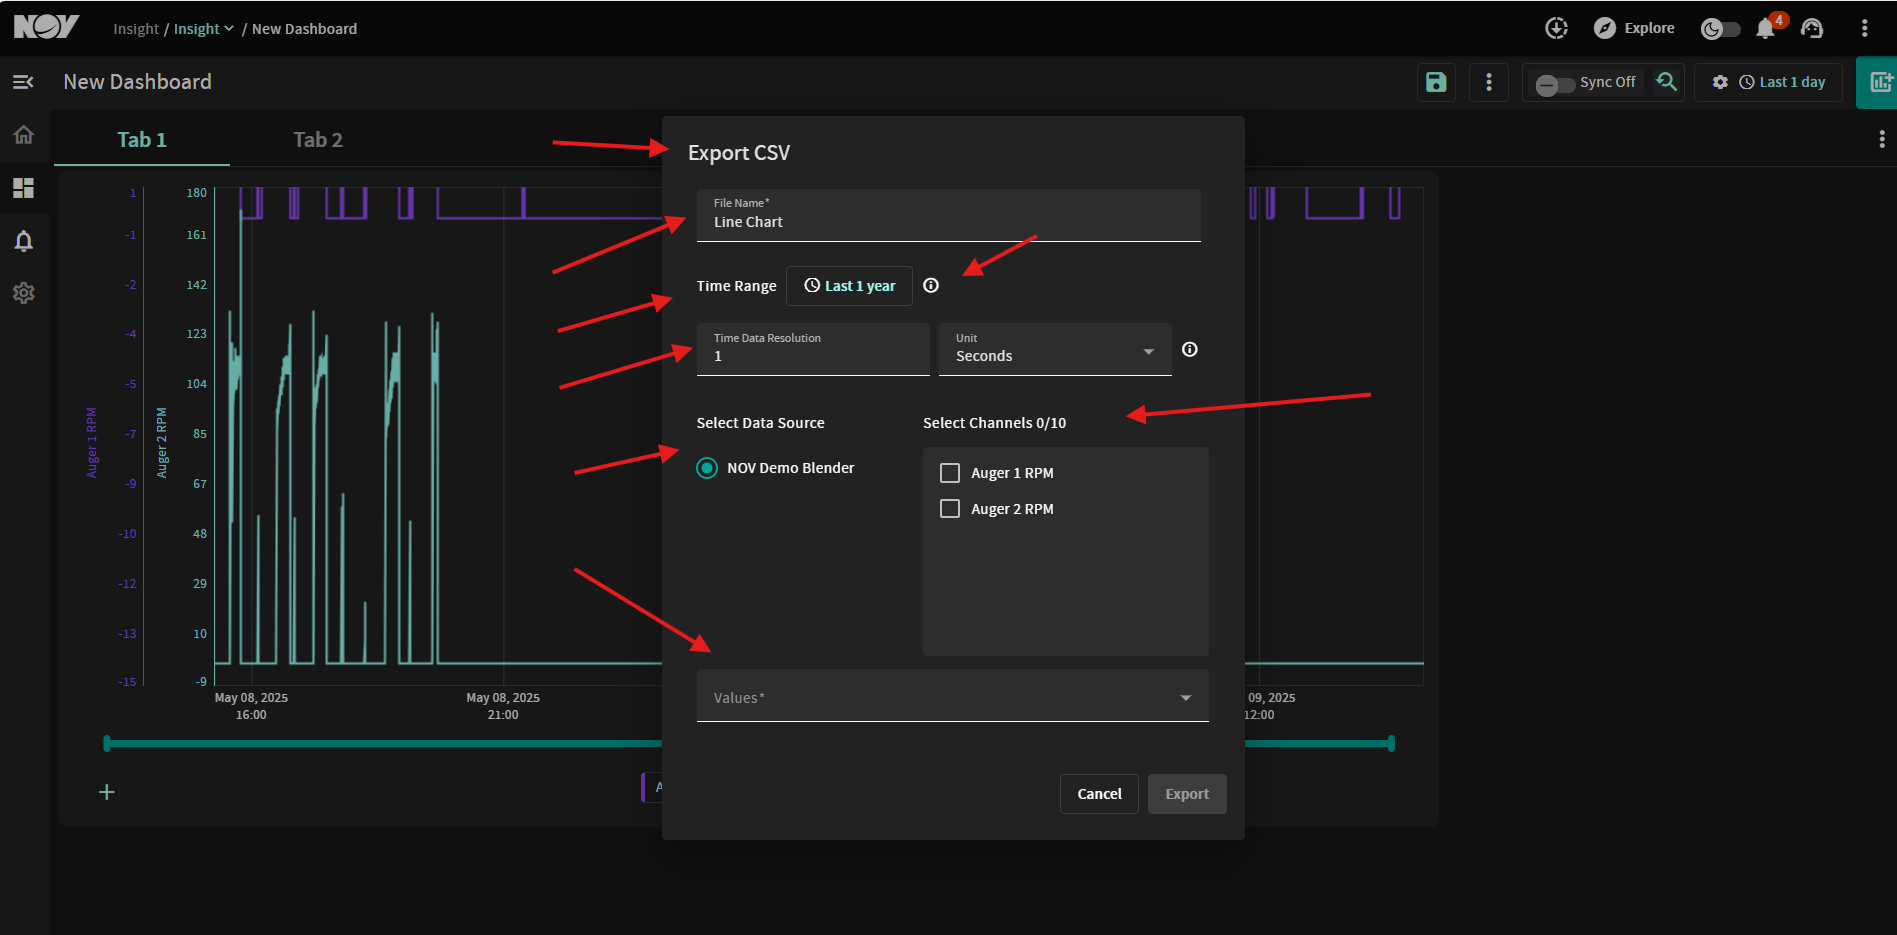This screenshot has width=1897, height=935.
Task: Open the support headset icon
Action: [x=1812, y=28]
